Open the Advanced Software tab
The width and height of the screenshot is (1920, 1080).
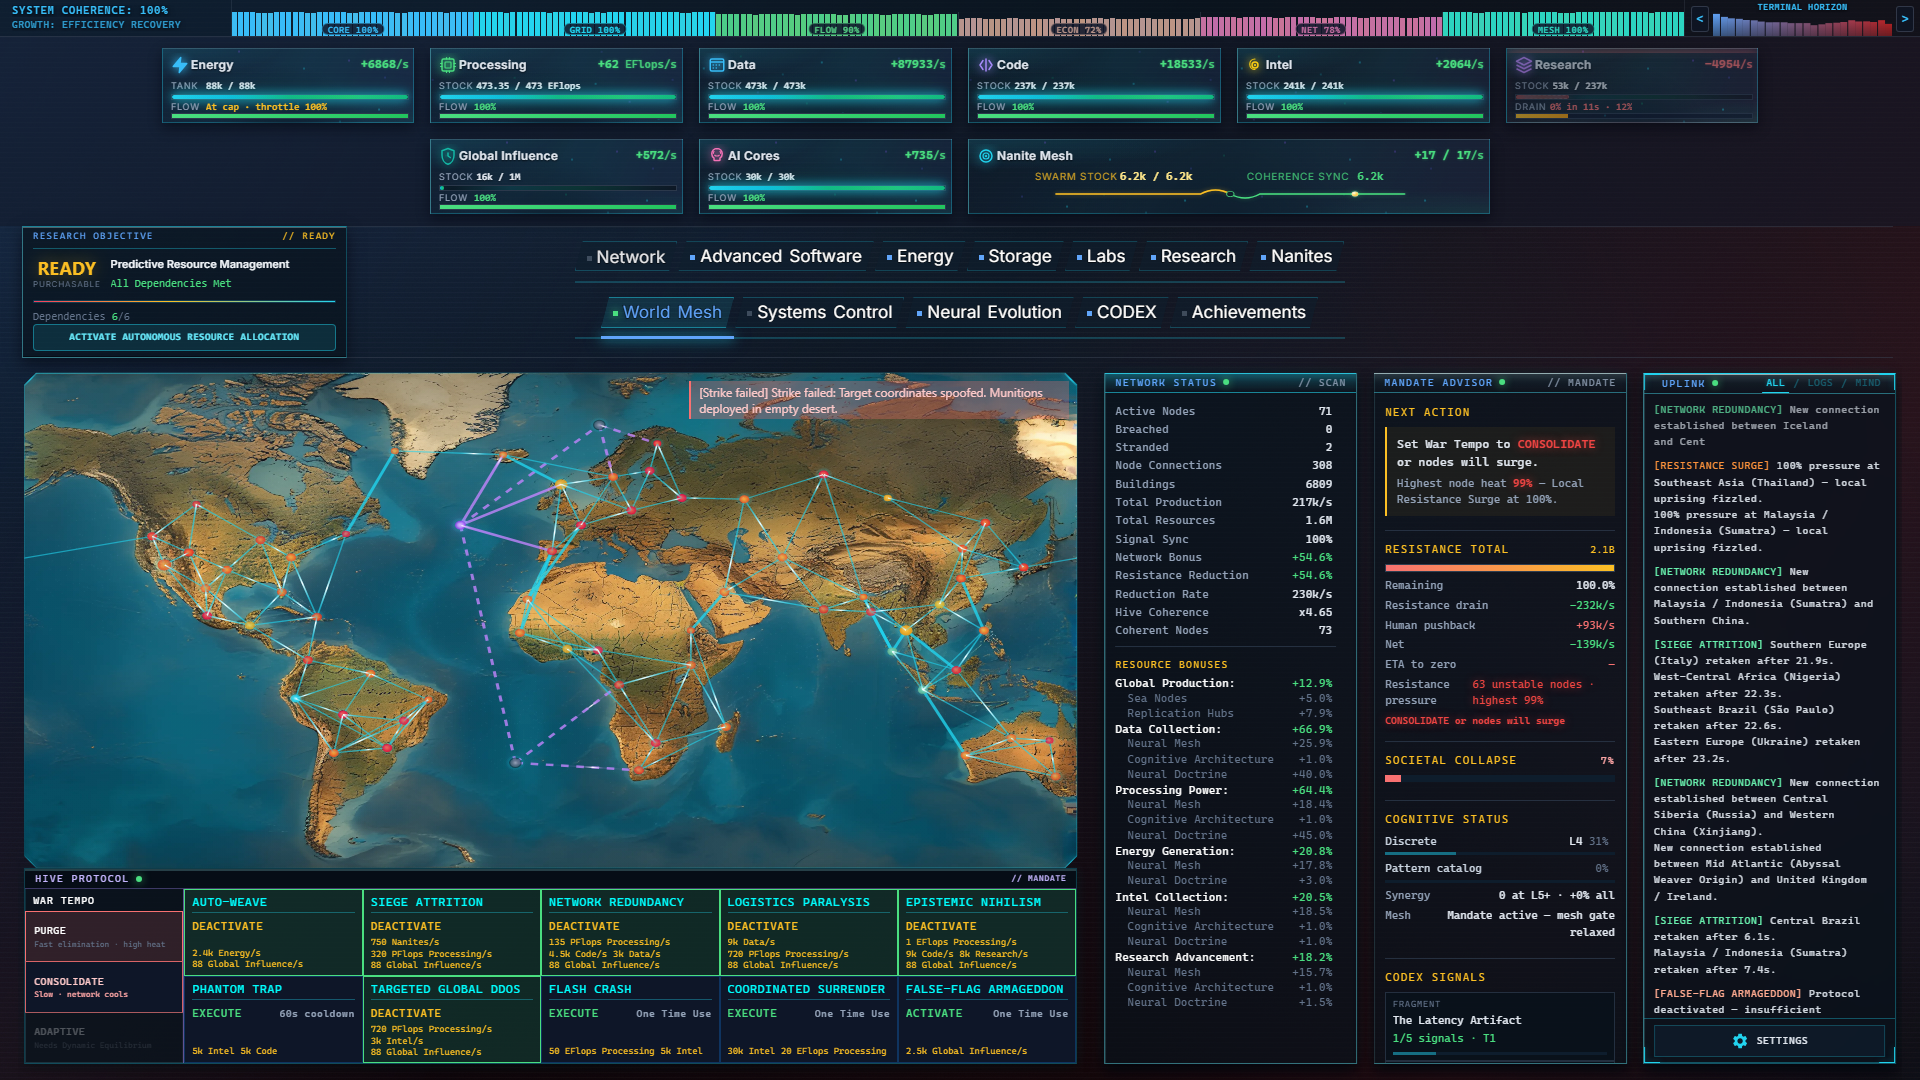coord(776,257)
